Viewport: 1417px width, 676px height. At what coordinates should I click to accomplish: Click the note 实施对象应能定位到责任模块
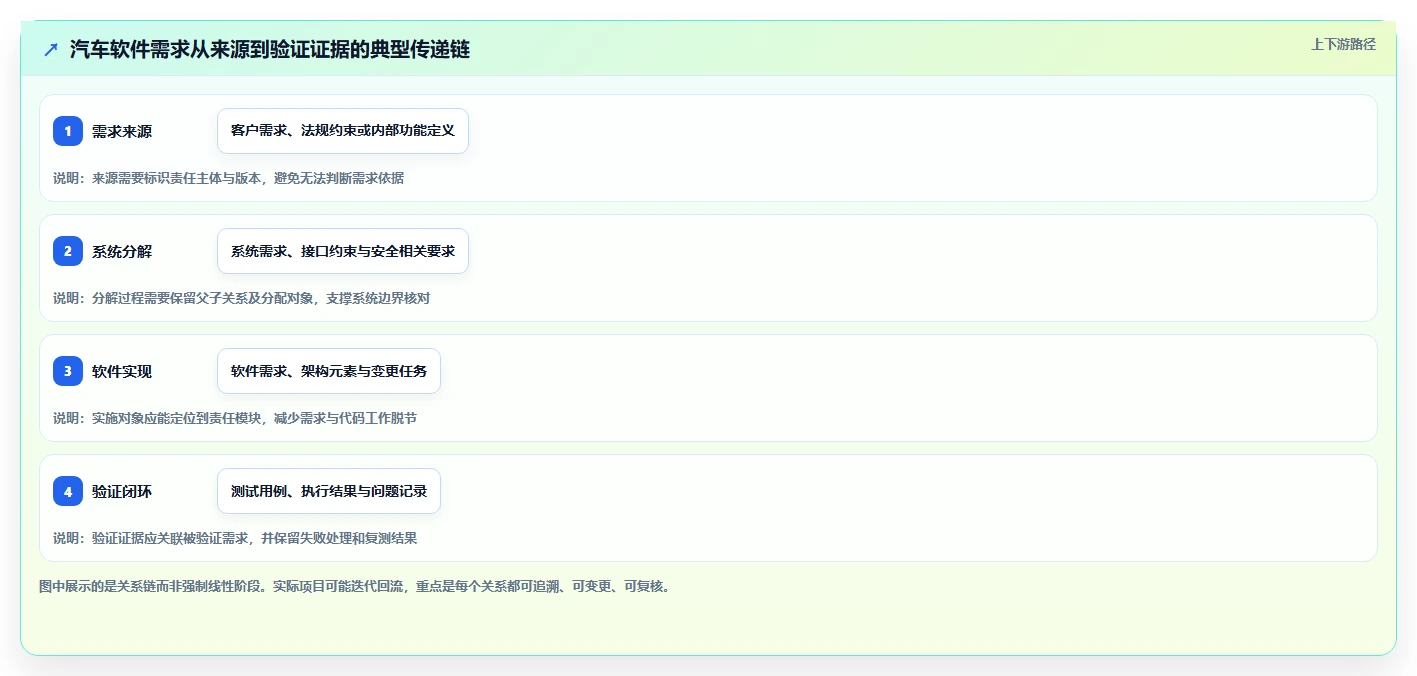tap(178, 418)
